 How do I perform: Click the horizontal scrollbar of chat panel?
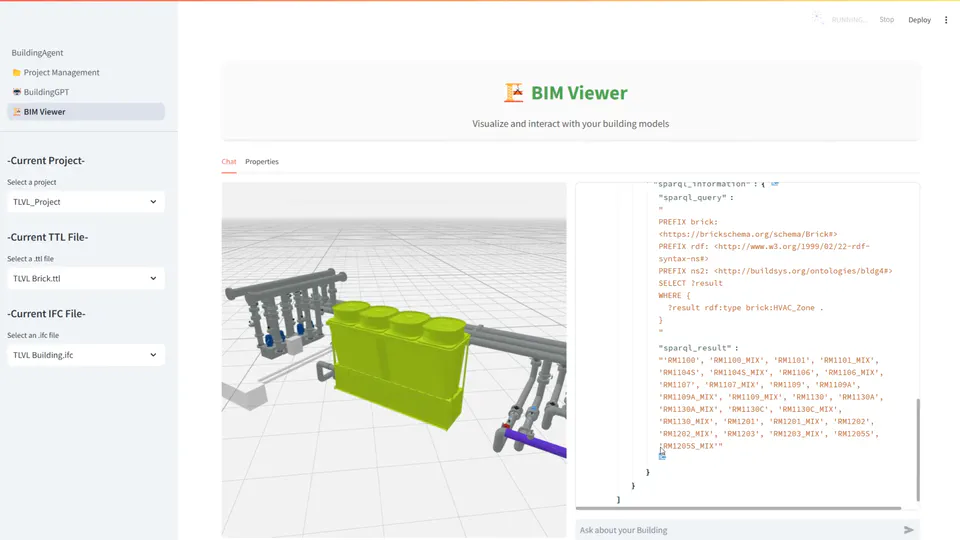pos(738,508)
